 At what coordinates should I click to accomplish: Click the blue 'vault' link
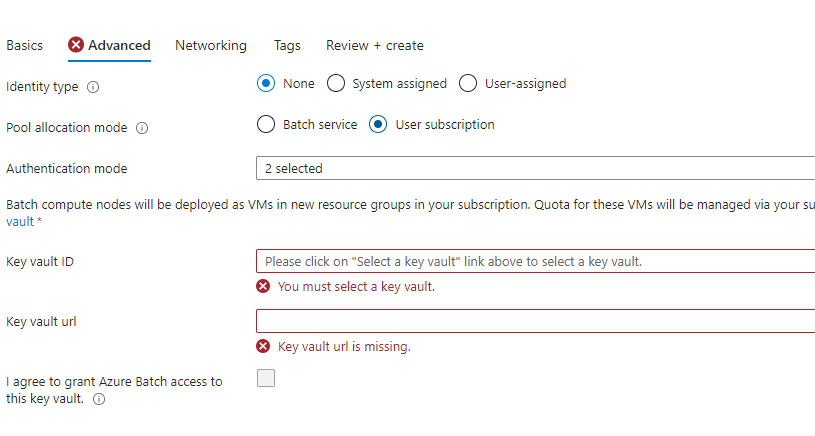20,222
